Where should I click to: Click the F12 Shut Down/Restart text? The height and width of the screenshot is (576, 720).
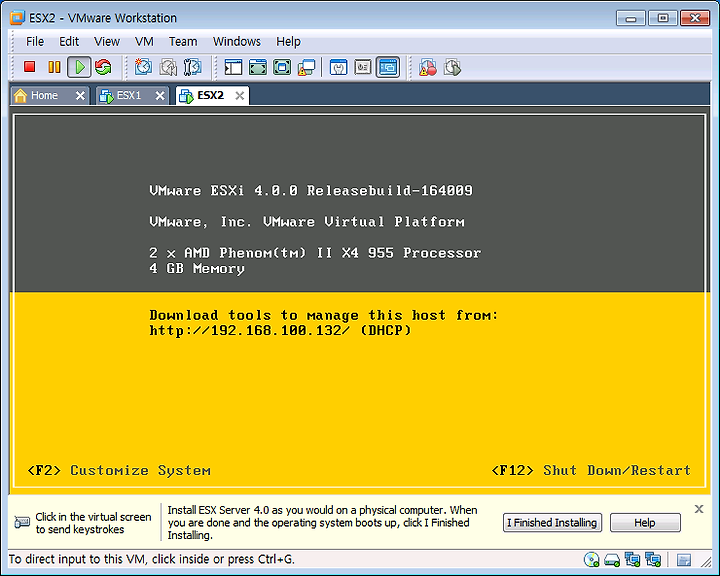click(591, 471)
